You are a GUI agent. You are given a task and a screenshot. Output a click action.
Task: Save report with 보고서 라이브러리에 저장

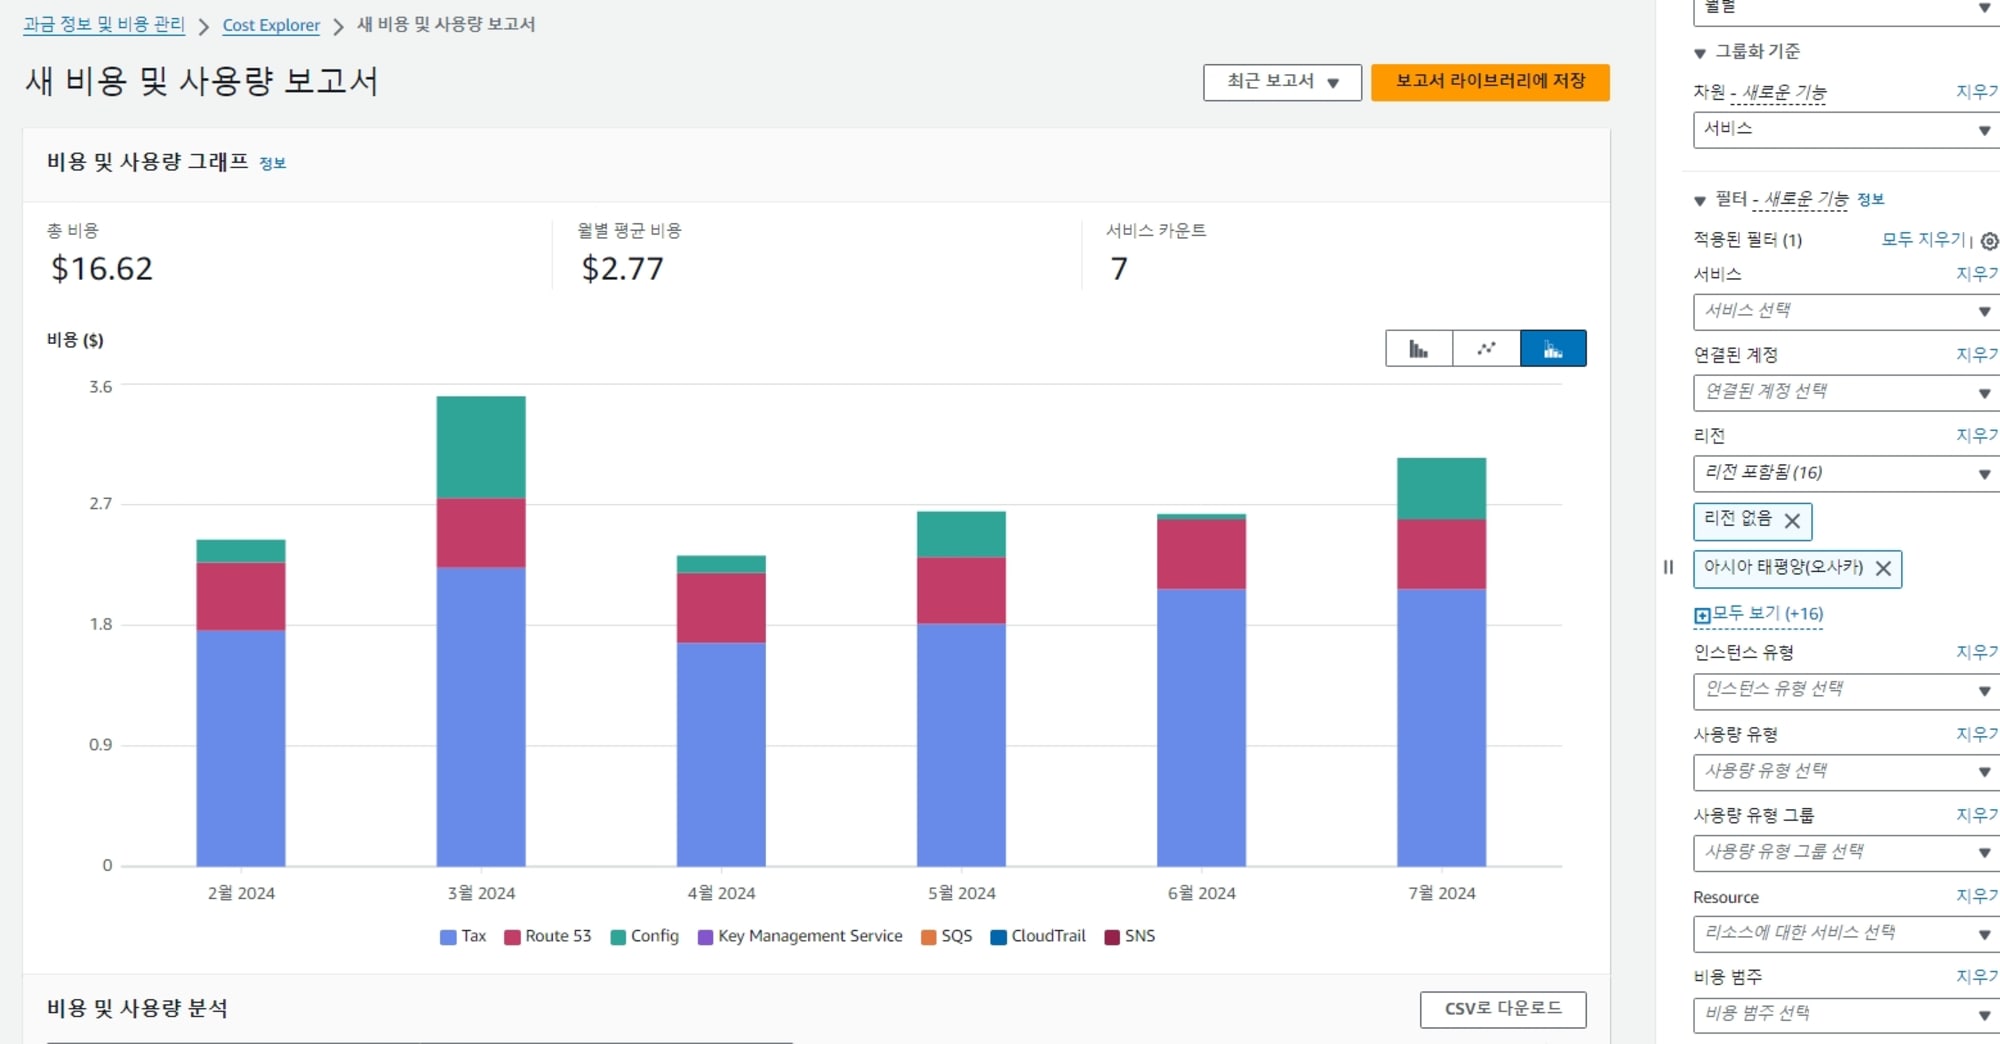(x=1490, y=82)
